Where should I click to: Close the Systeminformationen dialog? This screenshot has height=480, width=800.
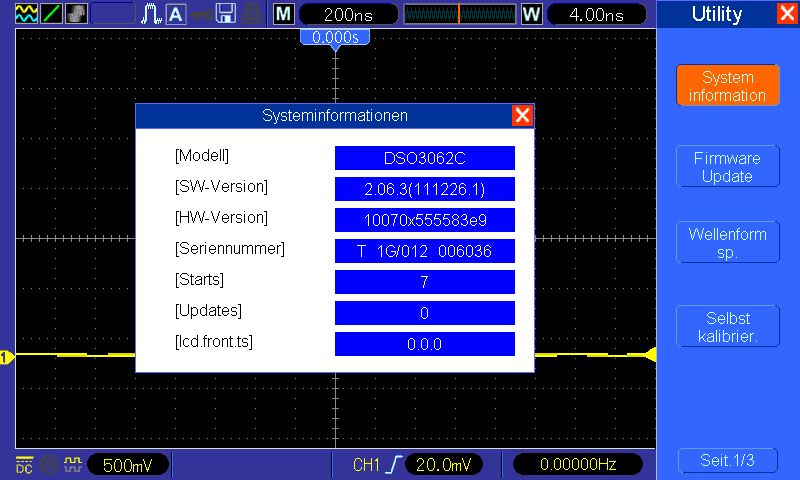[x=522, y=115]
